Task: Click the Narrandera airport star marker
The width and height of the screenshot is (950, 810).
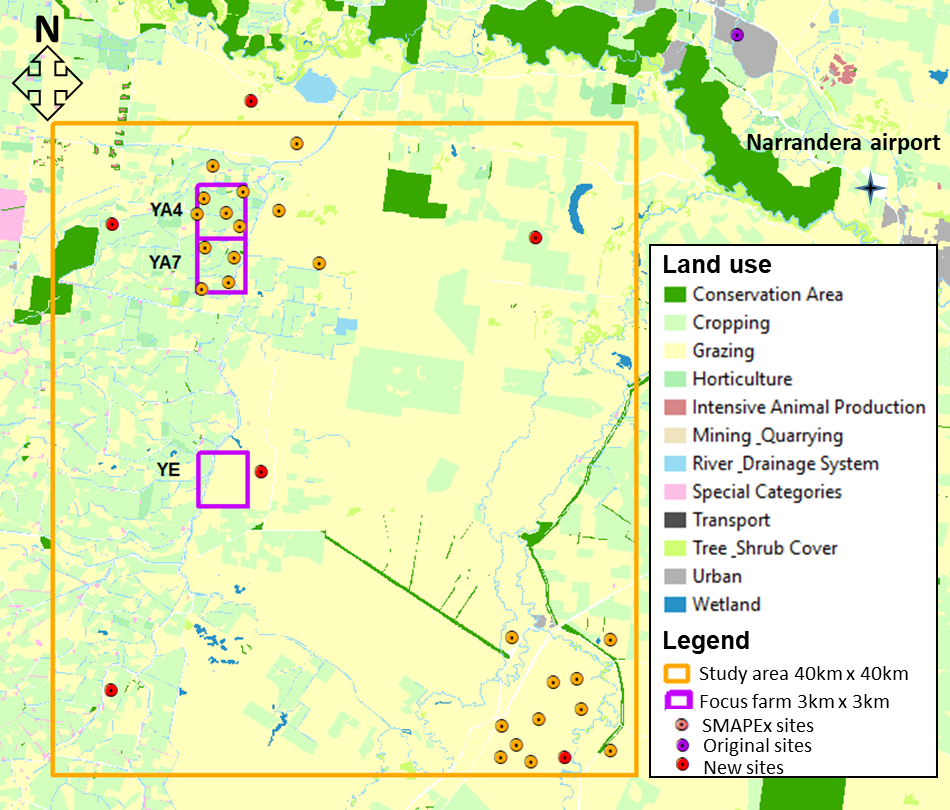Action: point(870,187)
